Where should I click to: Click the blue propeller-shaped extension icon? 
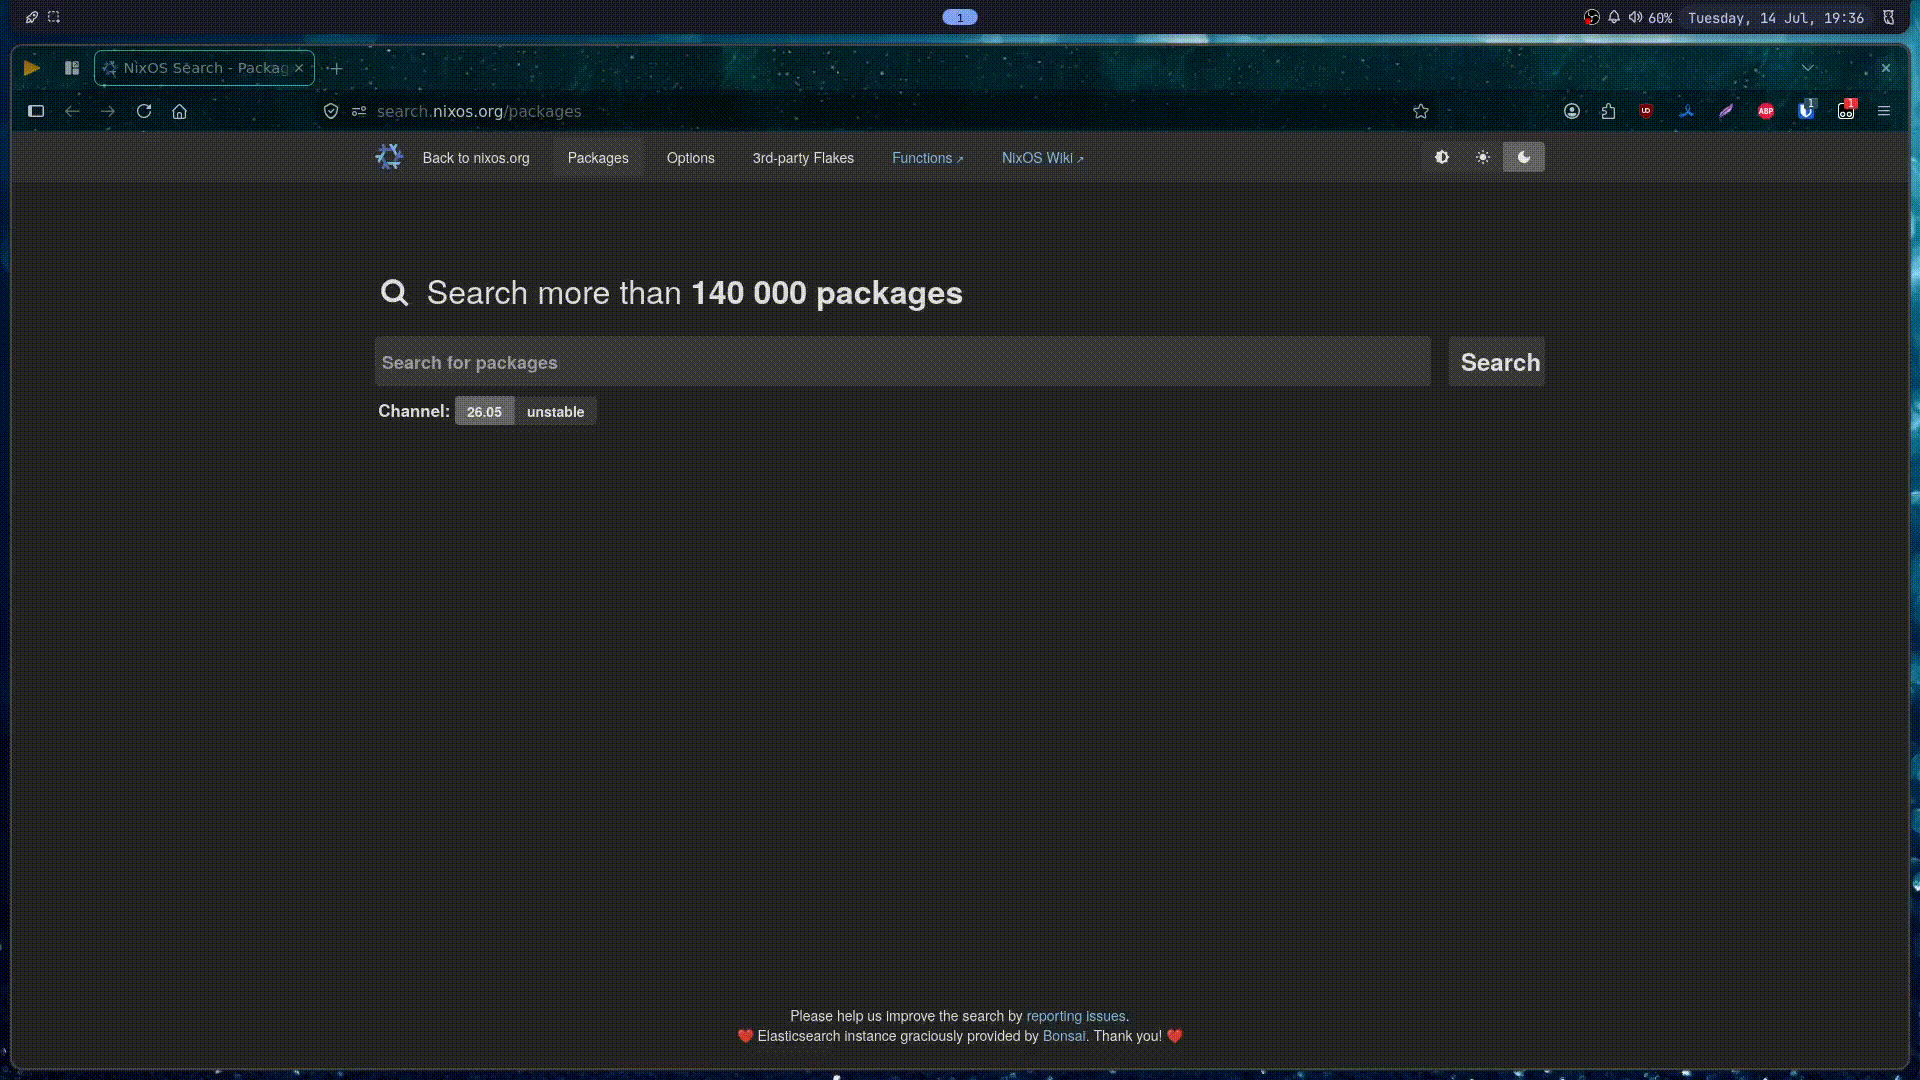point(1686,111)
